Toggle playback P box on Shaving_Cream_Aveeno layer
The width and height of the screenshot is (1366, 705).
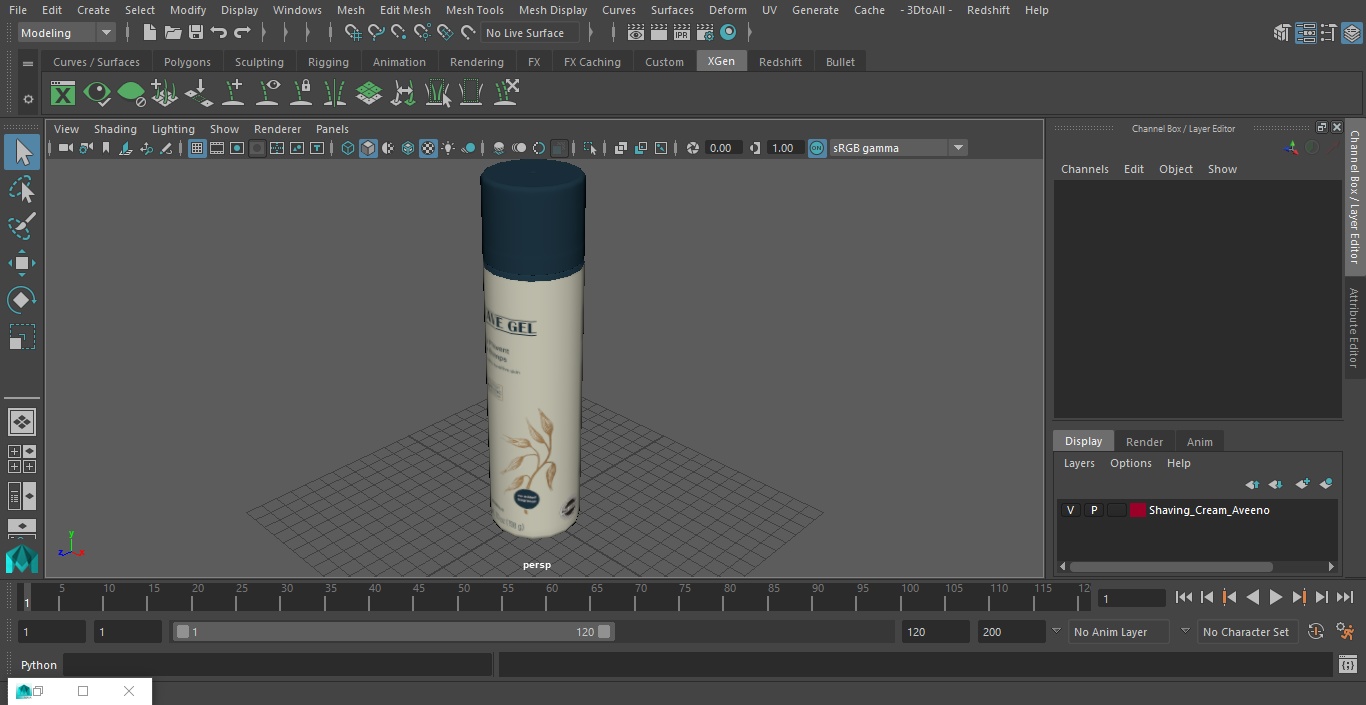(x=1093, y=510)
